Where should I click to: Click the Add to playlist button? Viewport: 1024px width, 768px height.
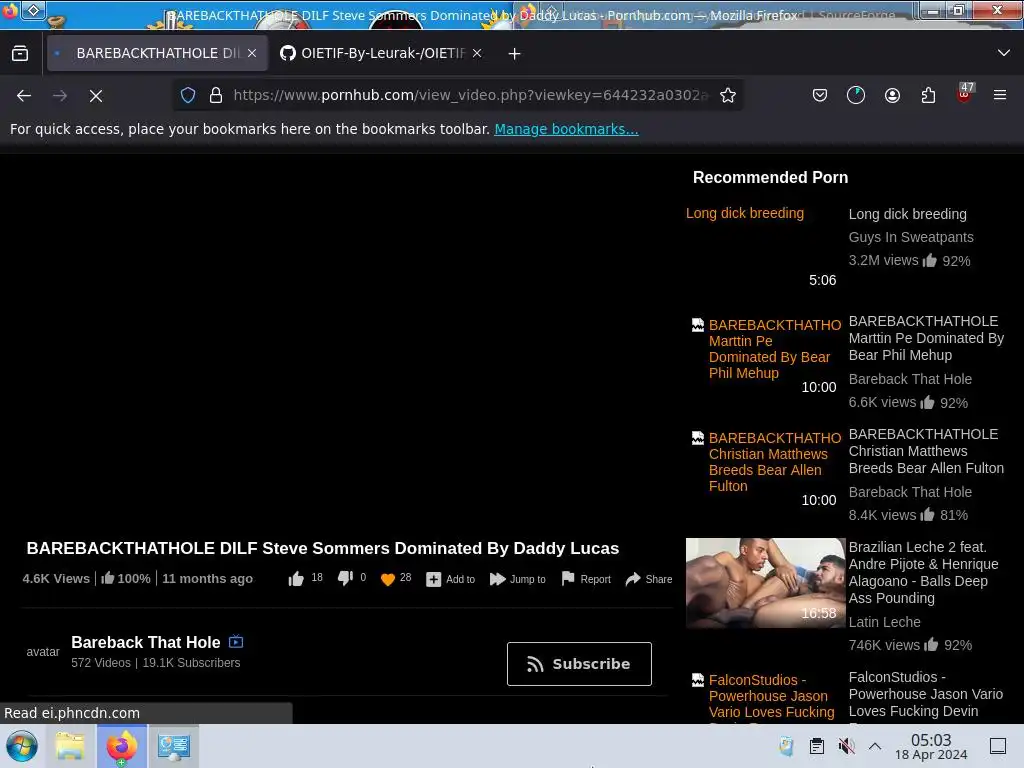pos(450,579)
